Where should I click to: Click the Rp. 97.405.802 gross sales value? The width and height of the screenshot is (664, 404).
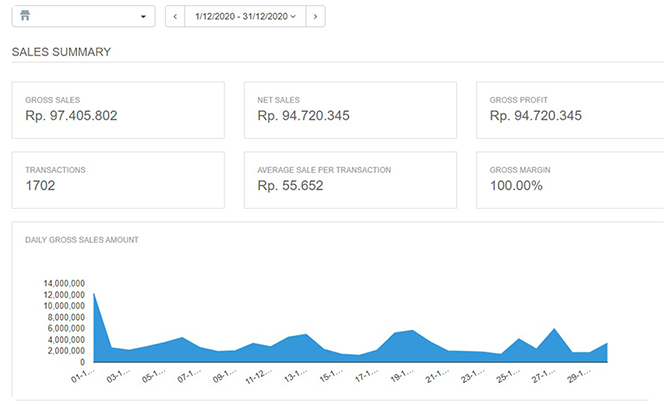(x=72, y=116)
